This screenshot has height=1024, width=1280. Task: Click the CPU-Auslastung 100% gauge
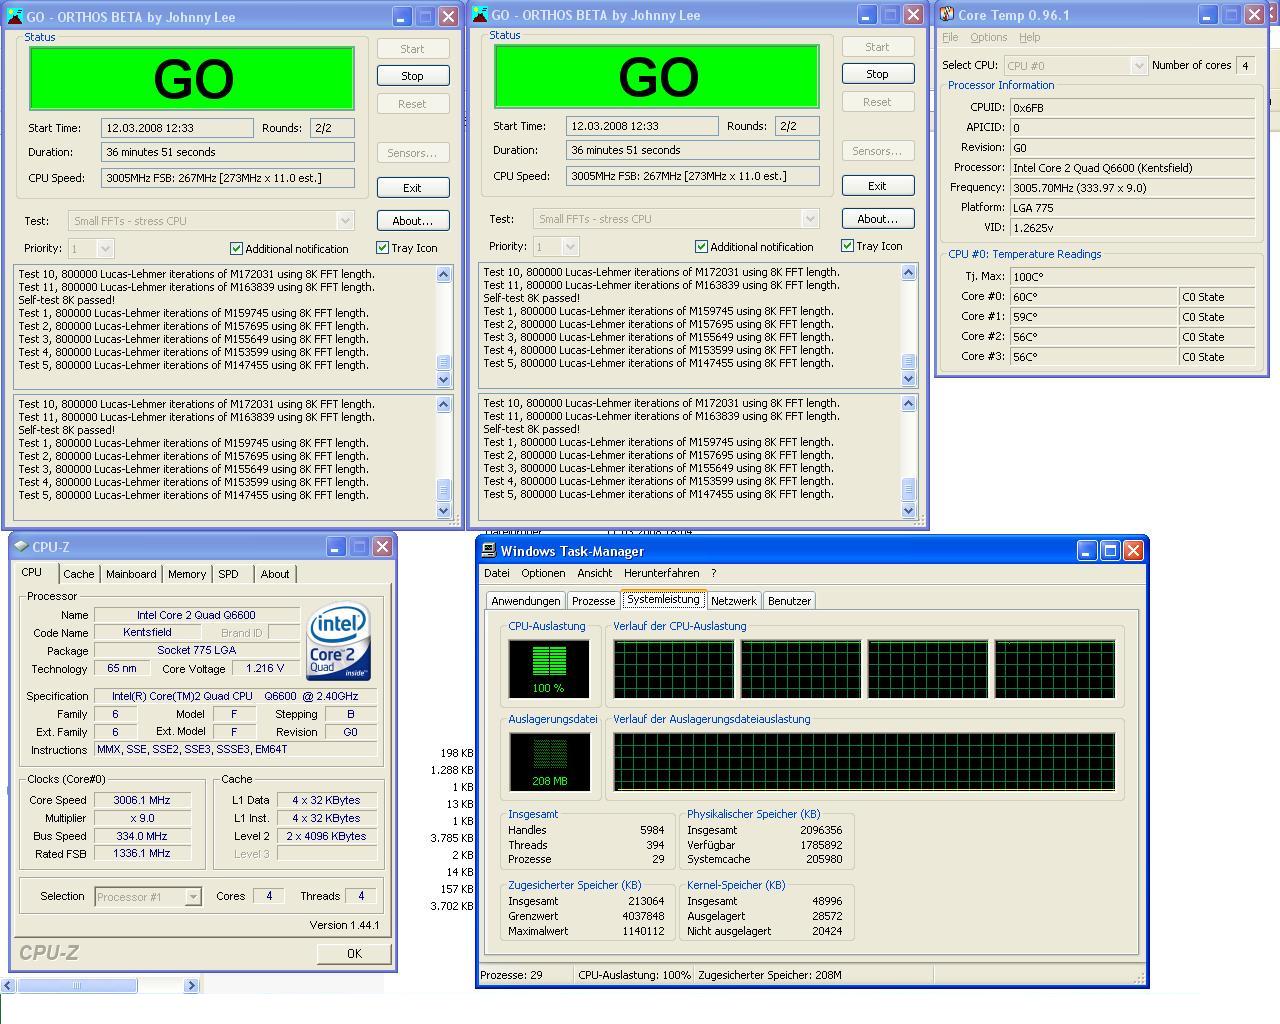[x=548, y=669]
